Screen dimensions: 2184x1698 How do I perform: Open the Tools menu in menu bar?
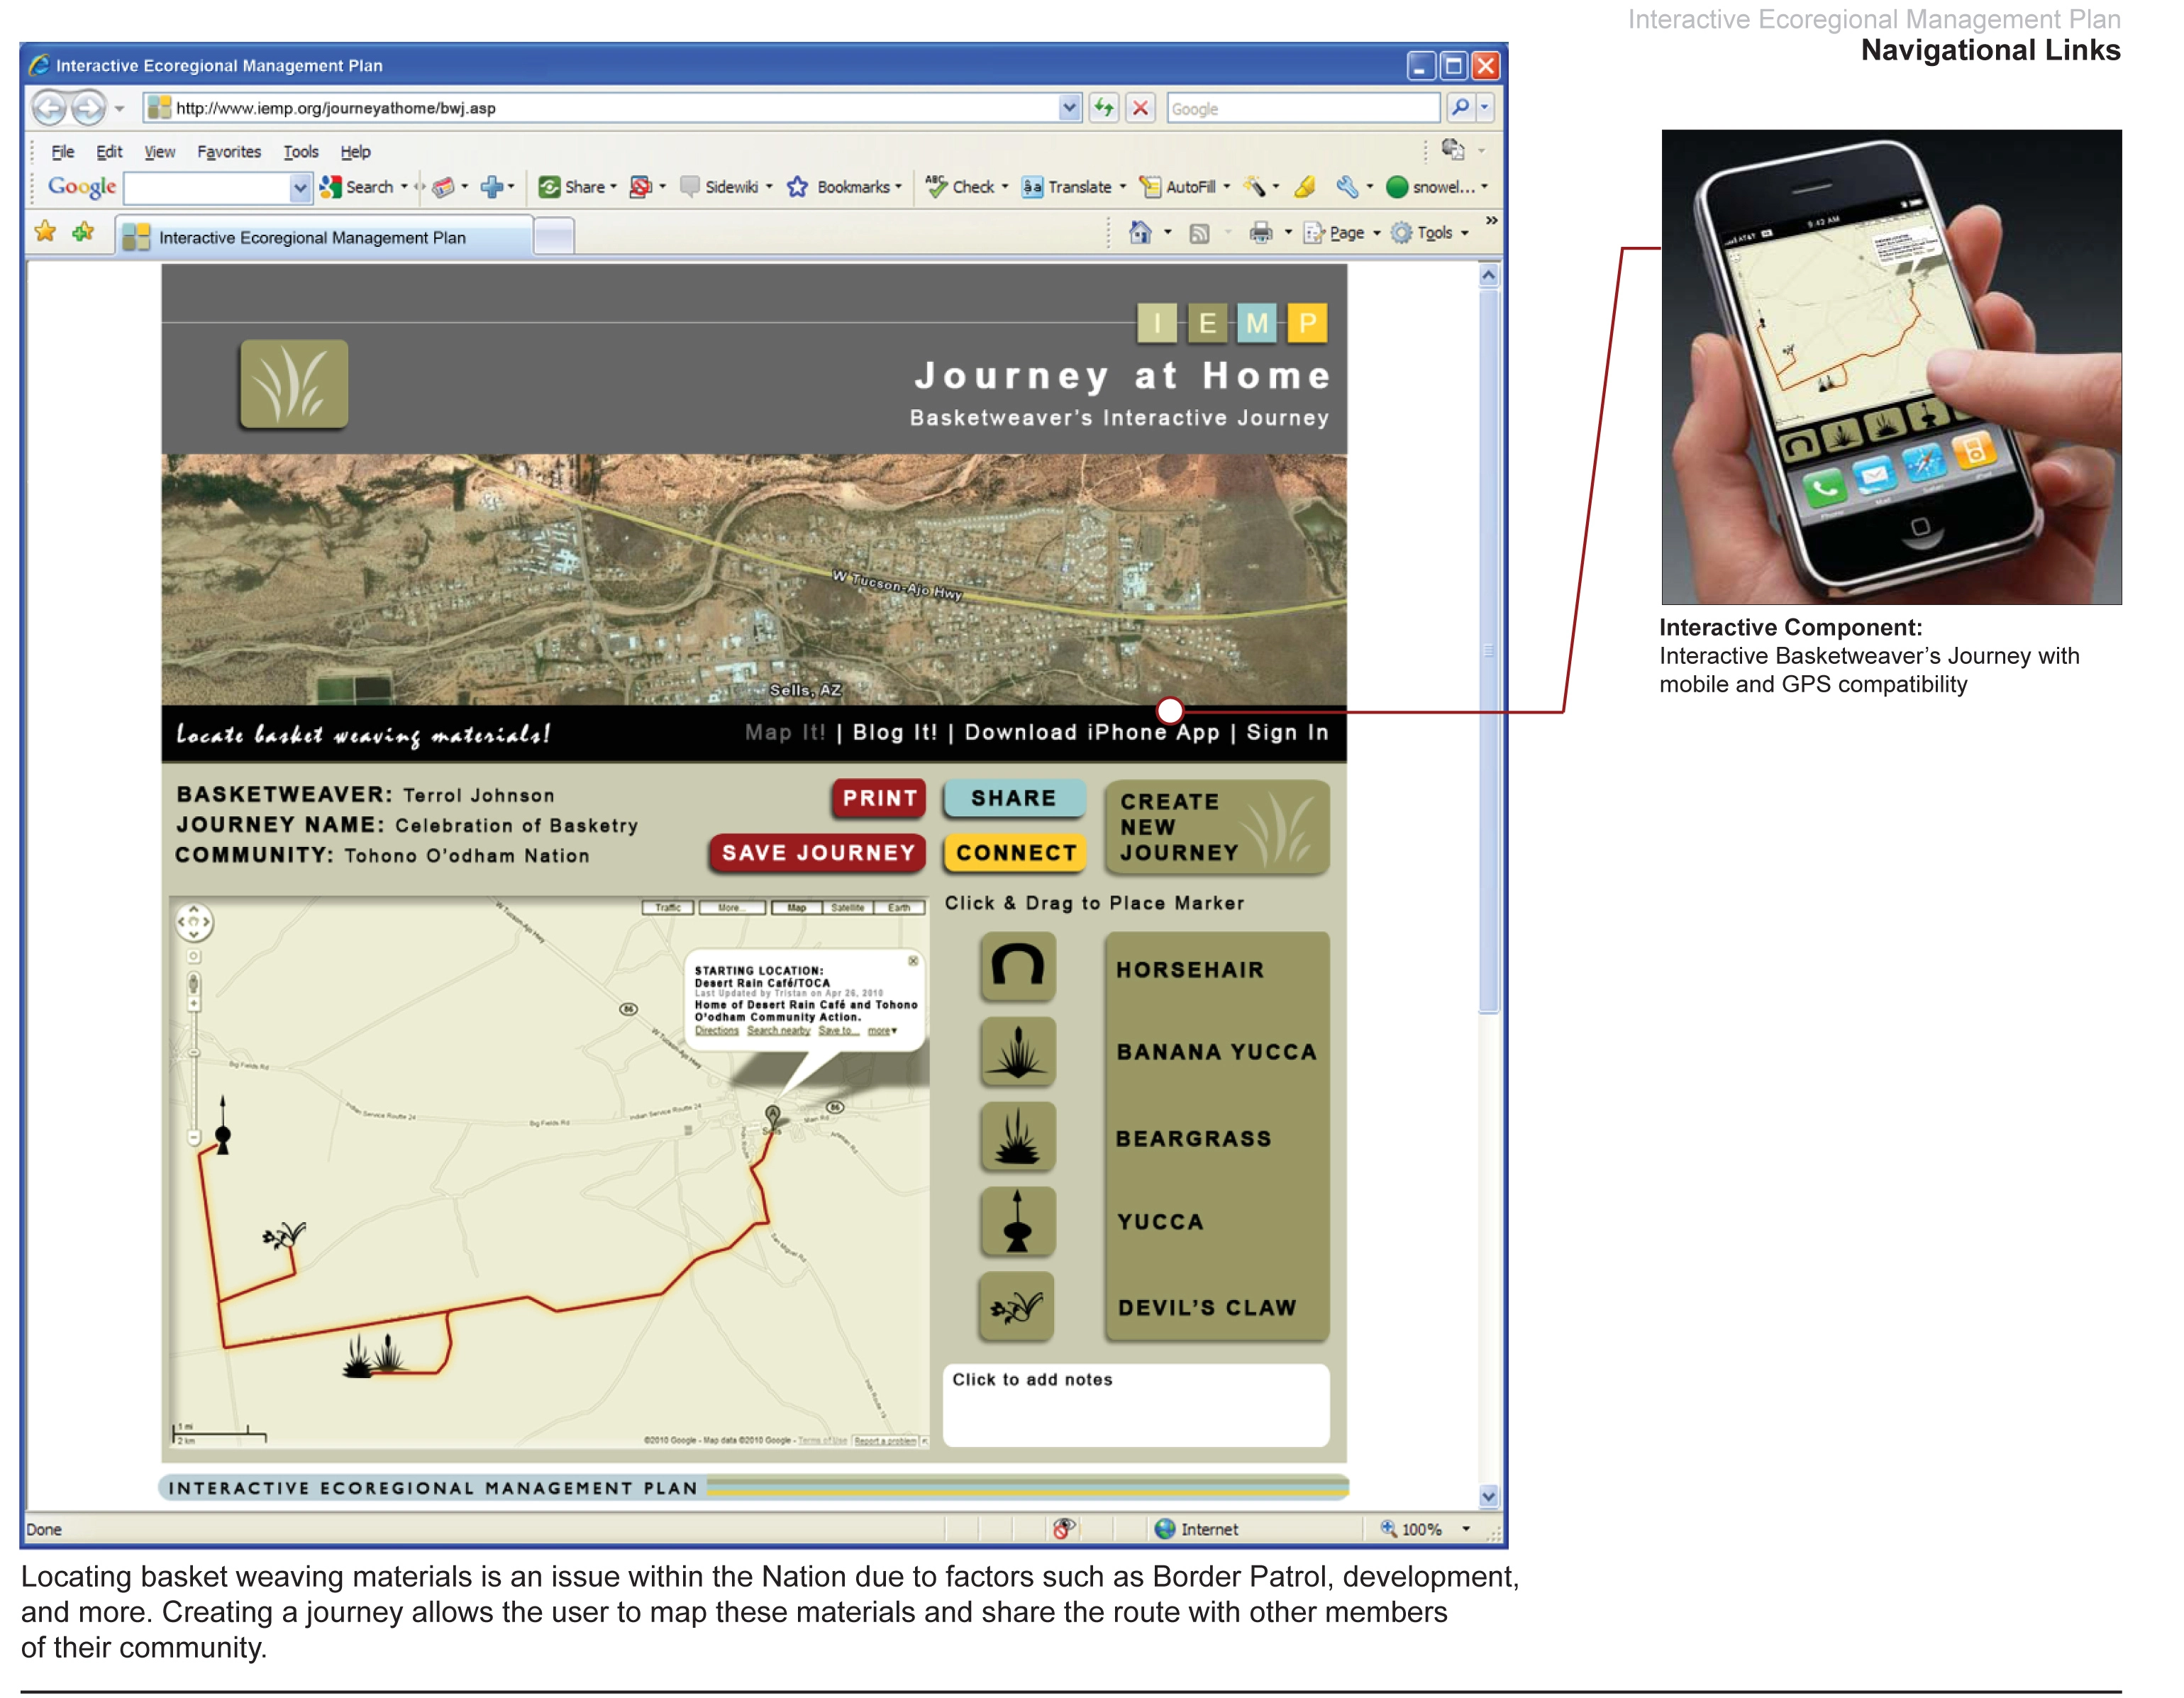coord(301,152)
